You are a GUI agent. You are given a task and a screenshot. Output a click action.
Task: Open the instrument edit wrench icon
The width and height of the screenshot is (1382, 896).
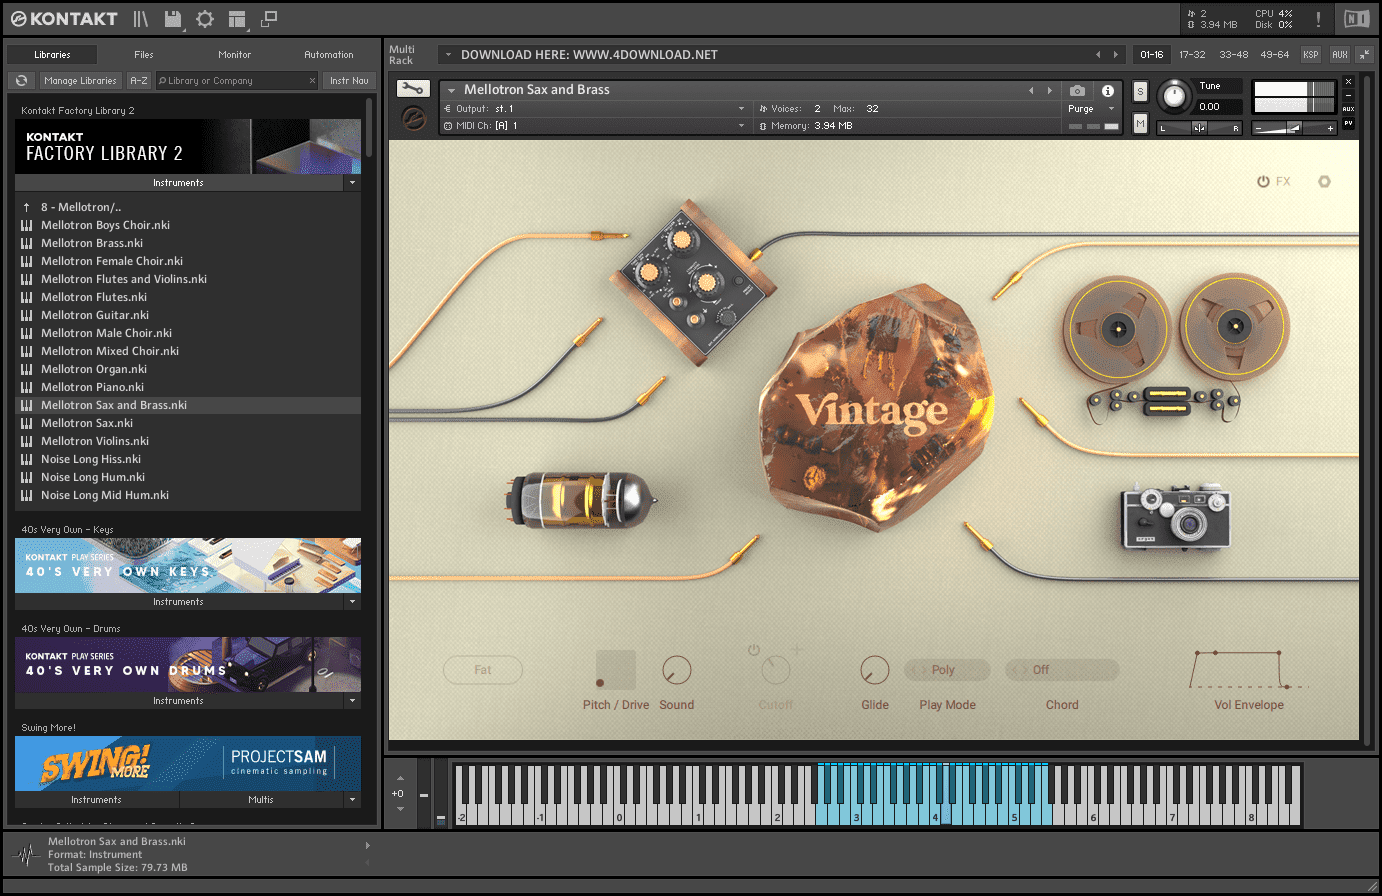coord(413,89)
